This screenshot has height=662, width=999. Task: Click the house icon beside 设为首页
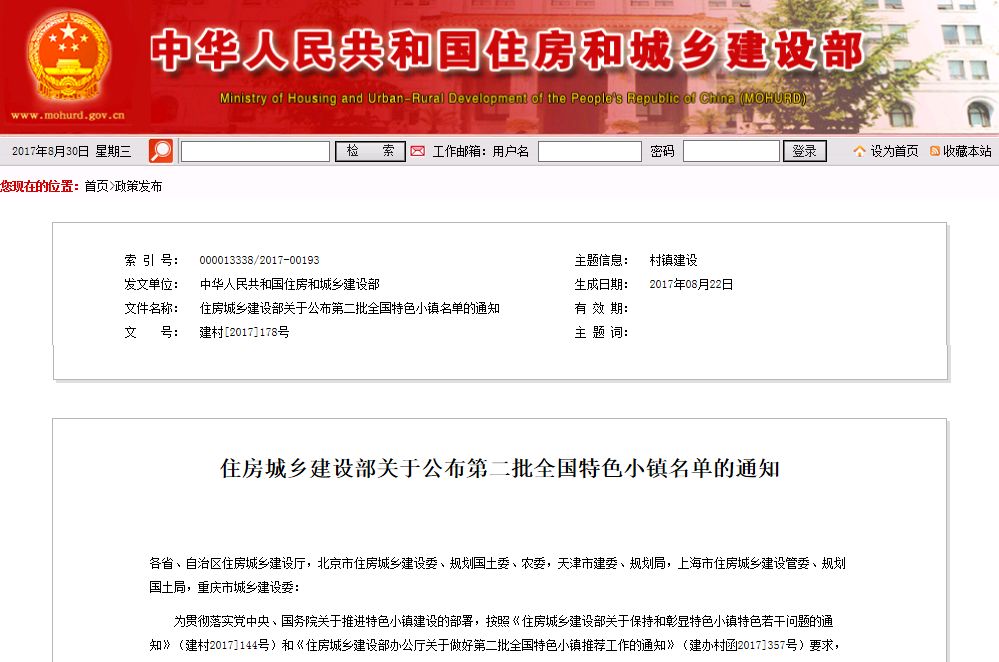(x=859, y=151)
